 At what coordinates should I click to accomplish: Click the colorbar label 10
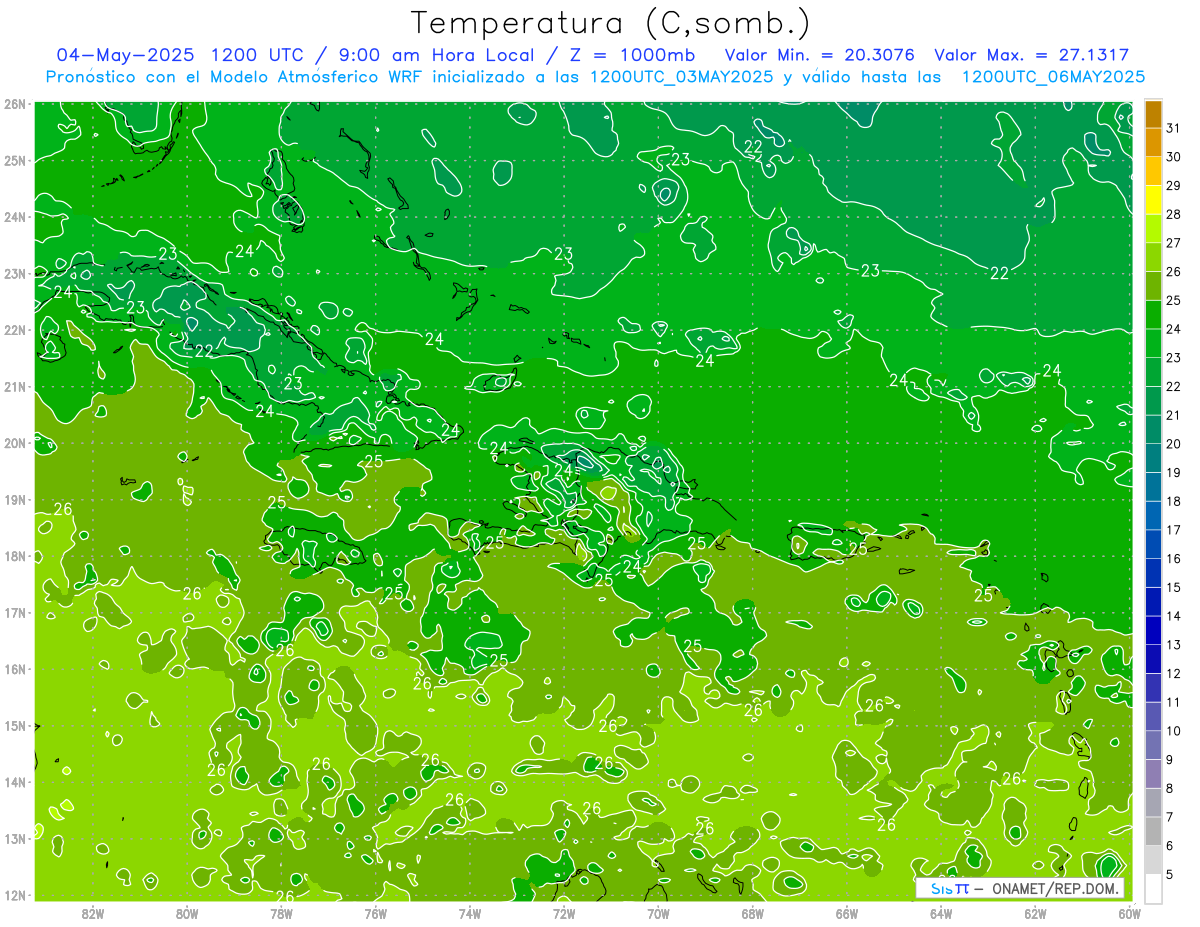tap(1174, 731)
